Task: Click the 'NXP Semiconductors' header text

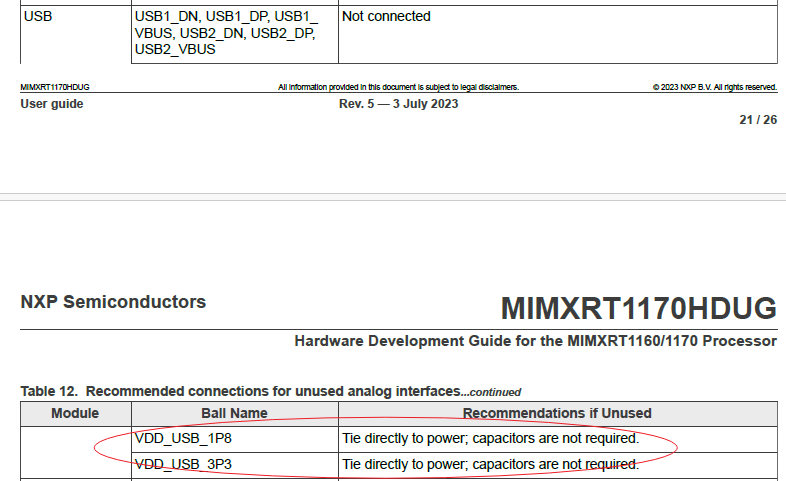Action: pos(113,302)
